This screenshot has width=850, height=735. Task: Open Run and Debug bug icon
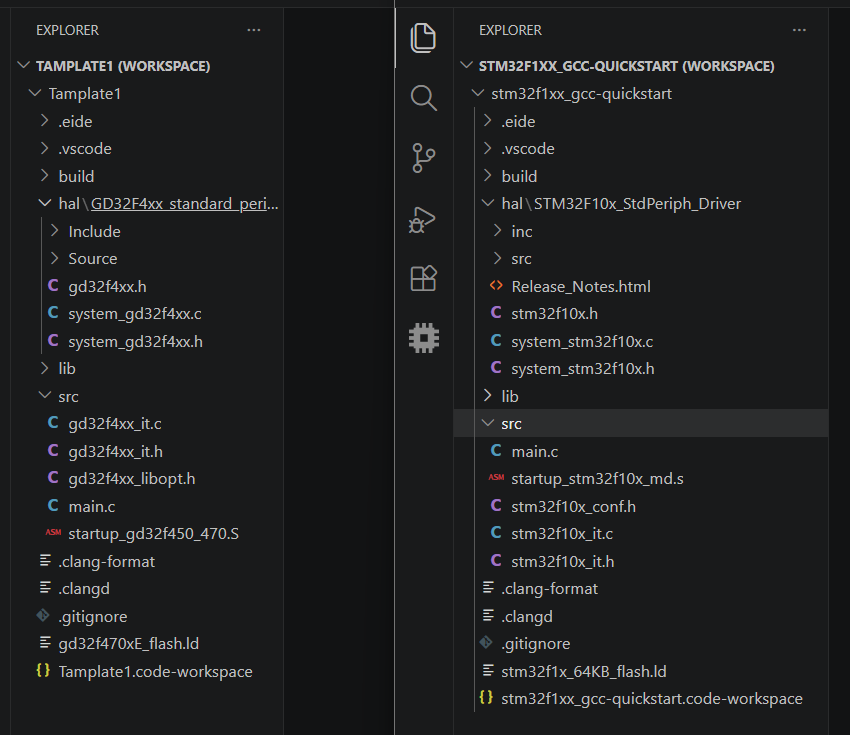422,220
